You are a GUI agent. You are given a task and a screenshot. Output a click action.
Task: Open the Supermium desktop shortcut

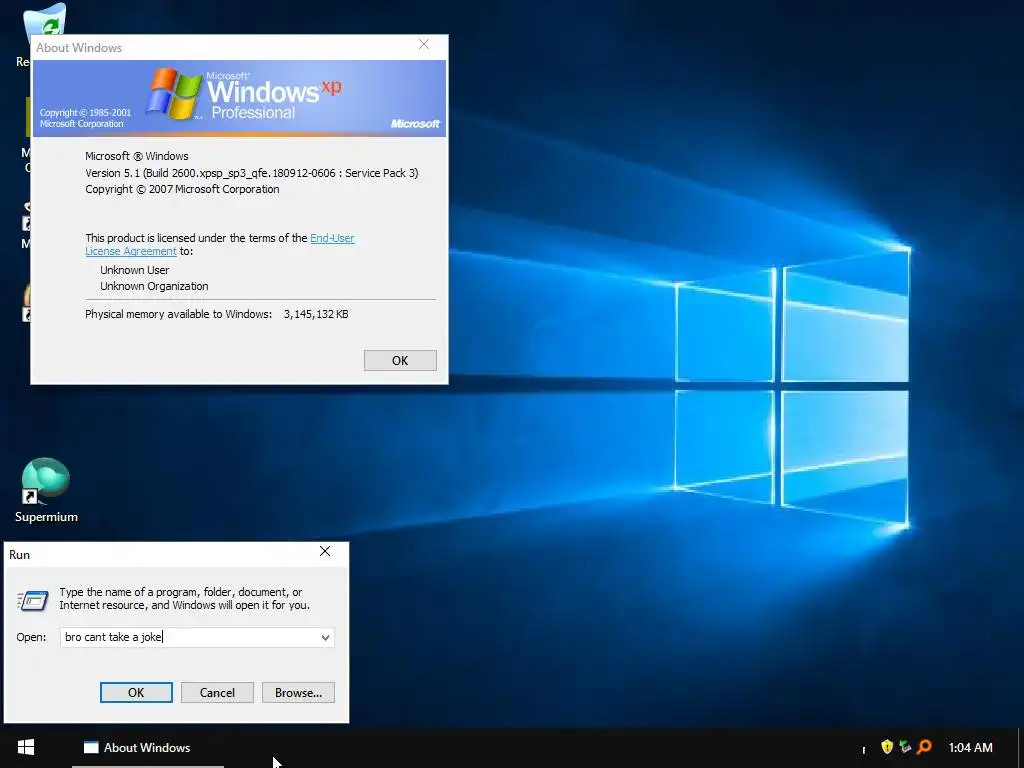pos(46,490)
